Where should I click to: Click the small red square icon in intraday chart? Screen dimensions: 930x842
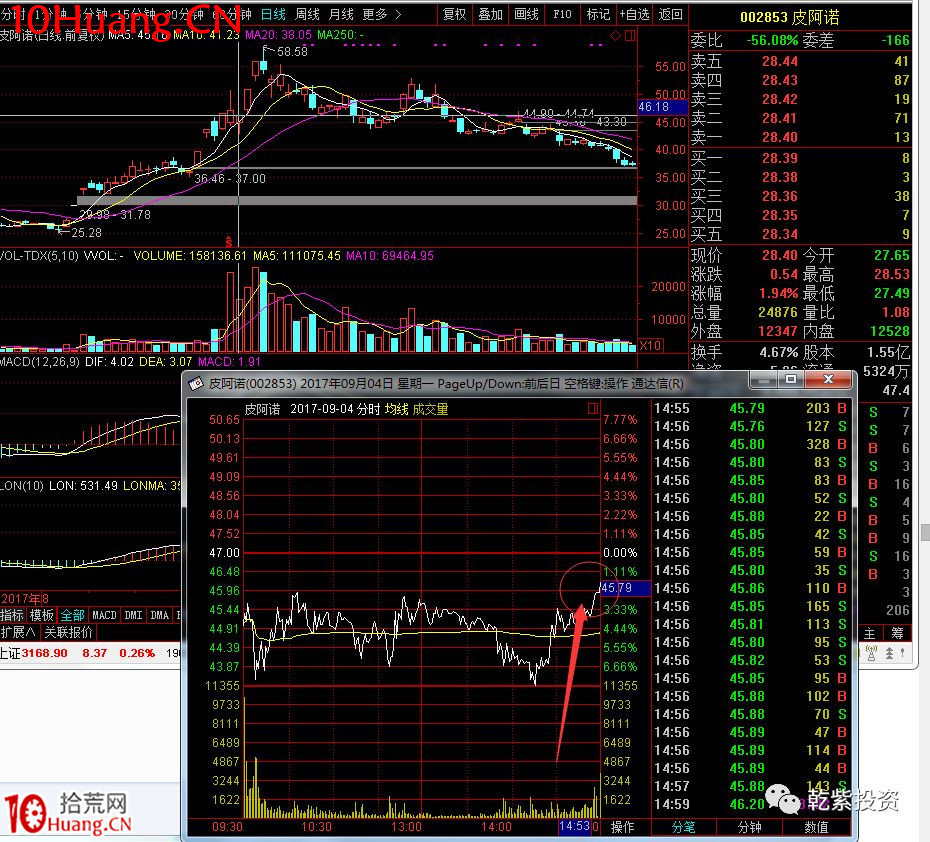click(x=593, y=409)
